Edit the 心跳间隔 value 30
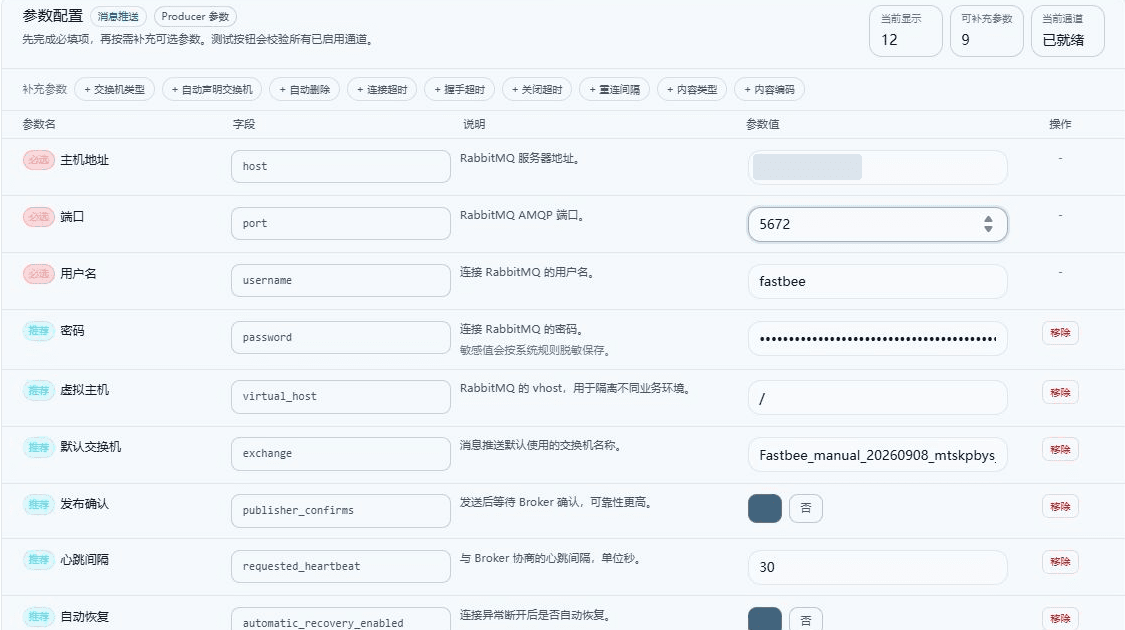1125x630 pixels. tap(877, 567)
